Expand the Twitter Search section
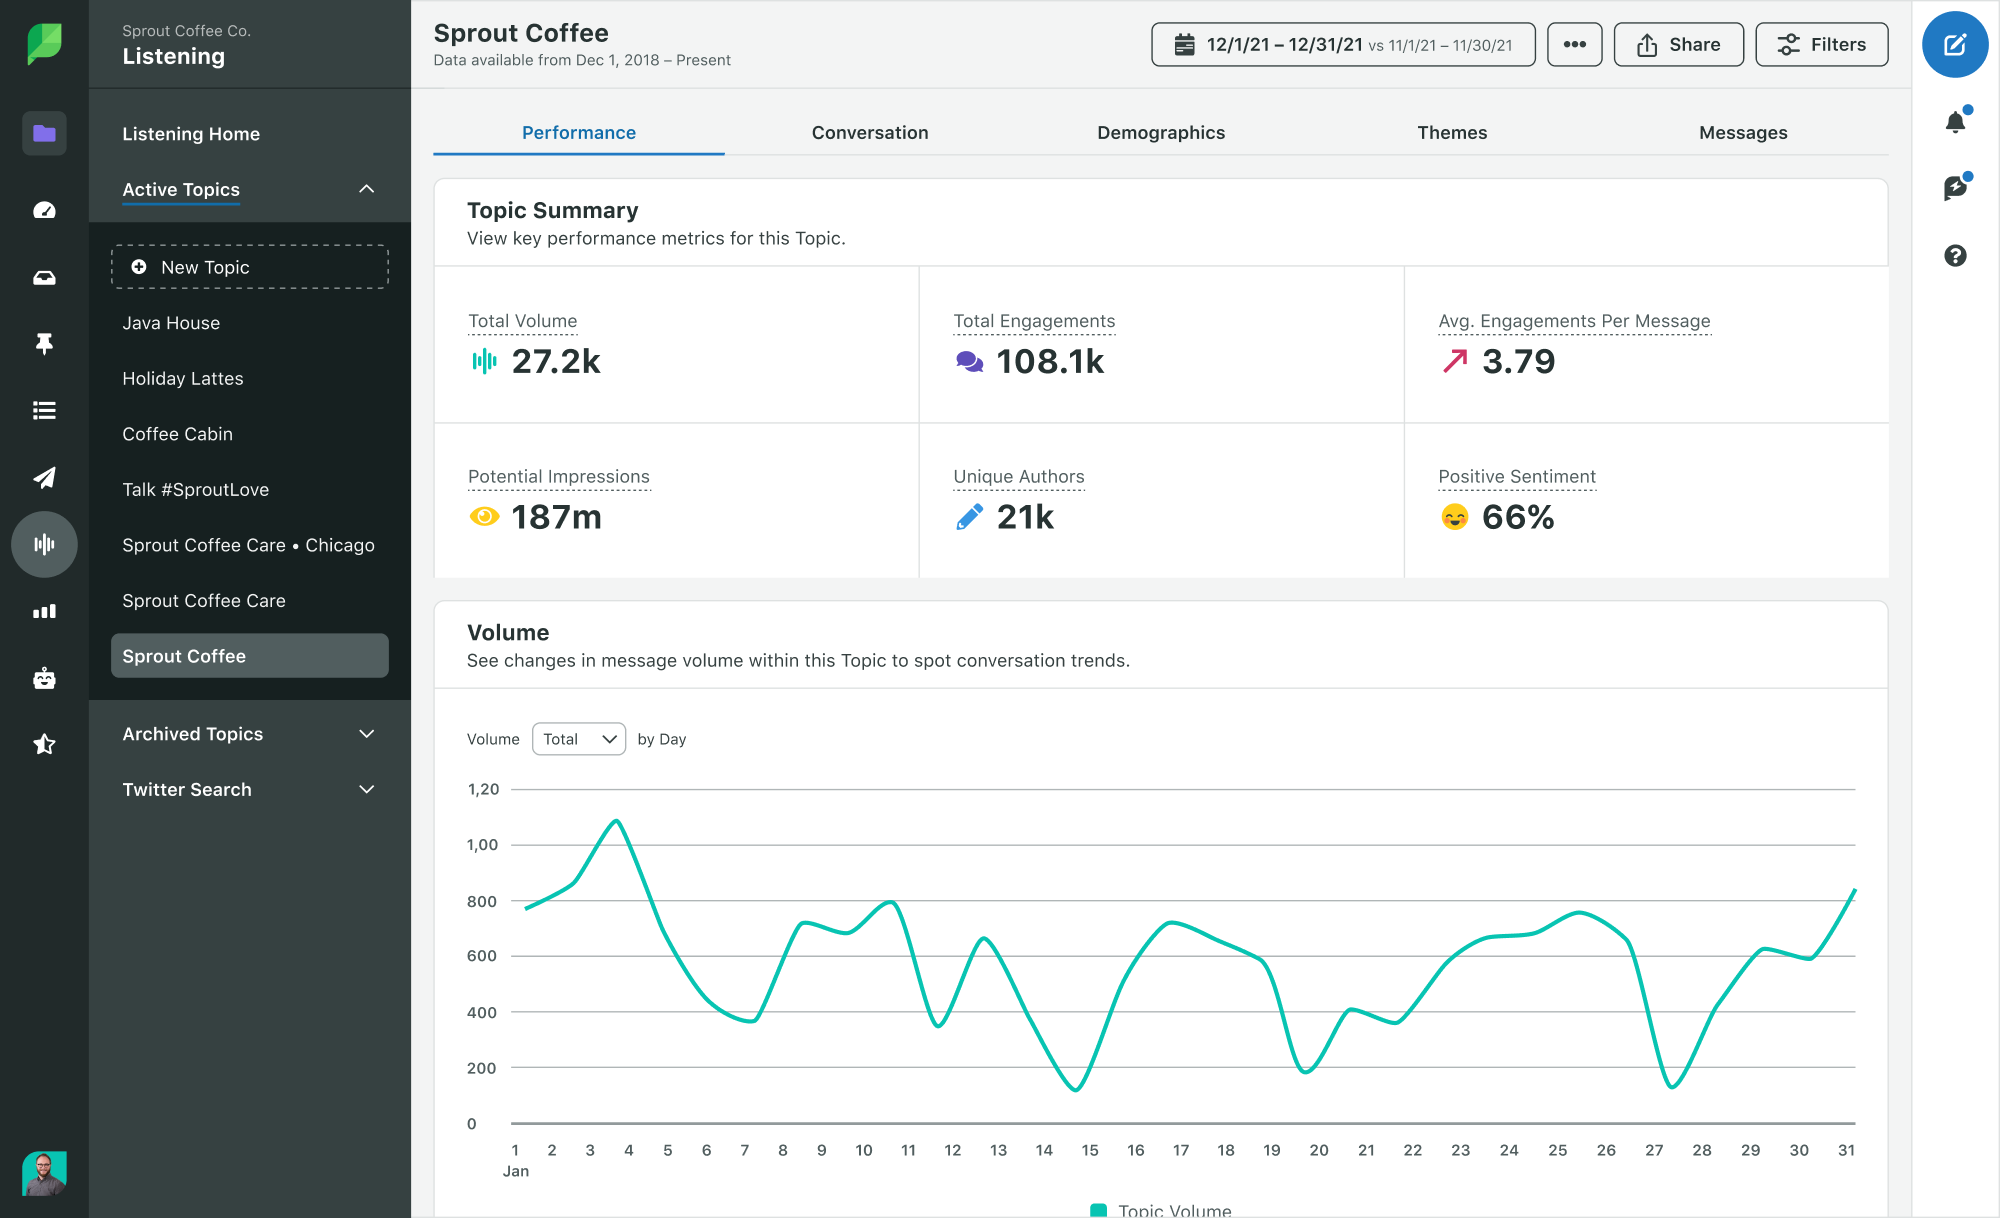 366,790
